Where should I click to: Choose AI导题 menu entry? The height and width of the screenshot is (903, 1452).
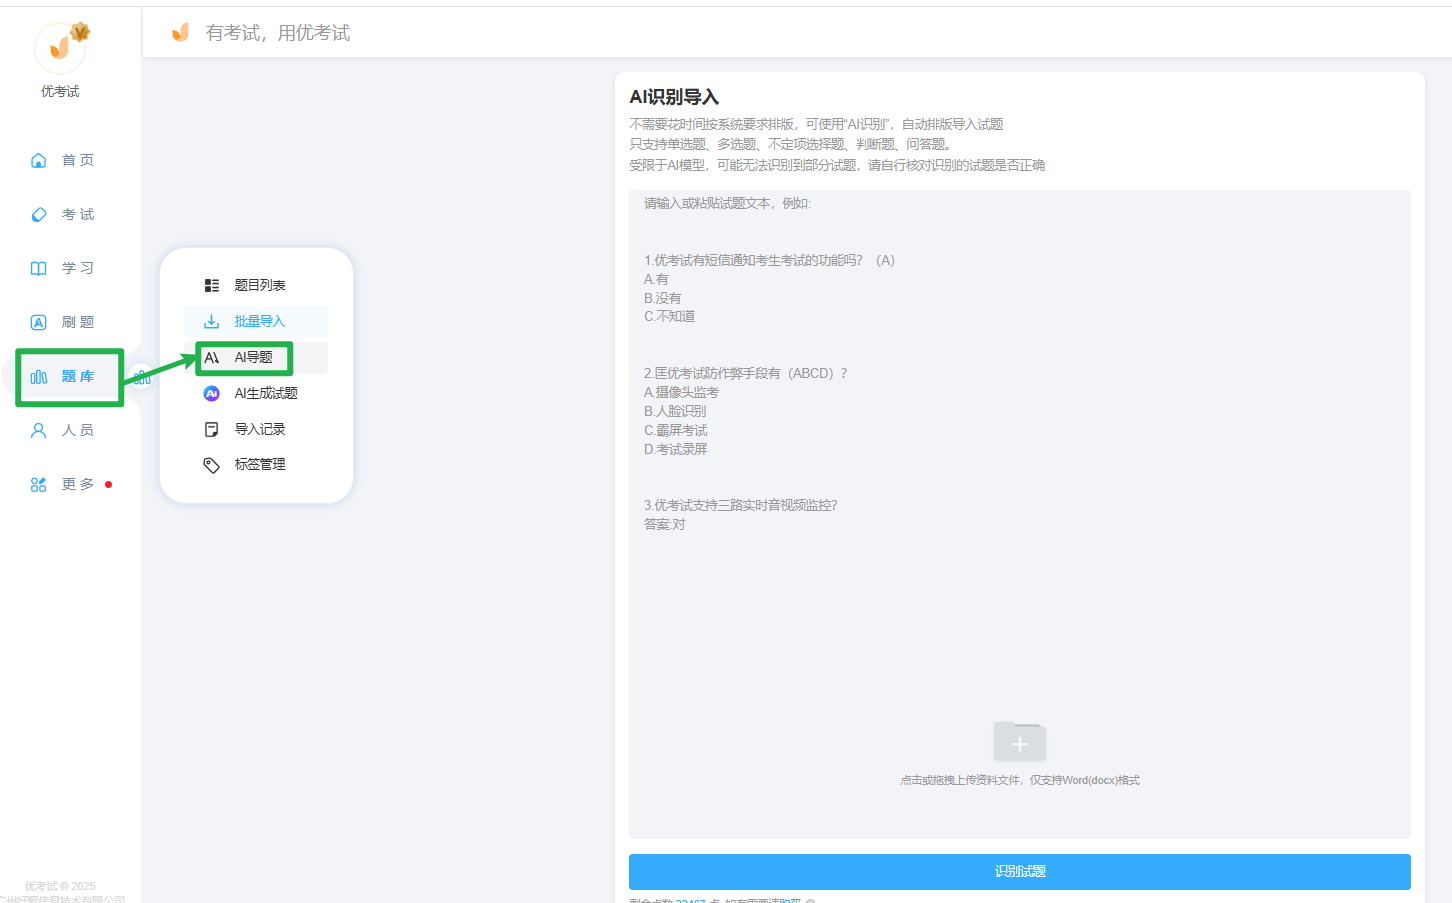coord(253,357)
